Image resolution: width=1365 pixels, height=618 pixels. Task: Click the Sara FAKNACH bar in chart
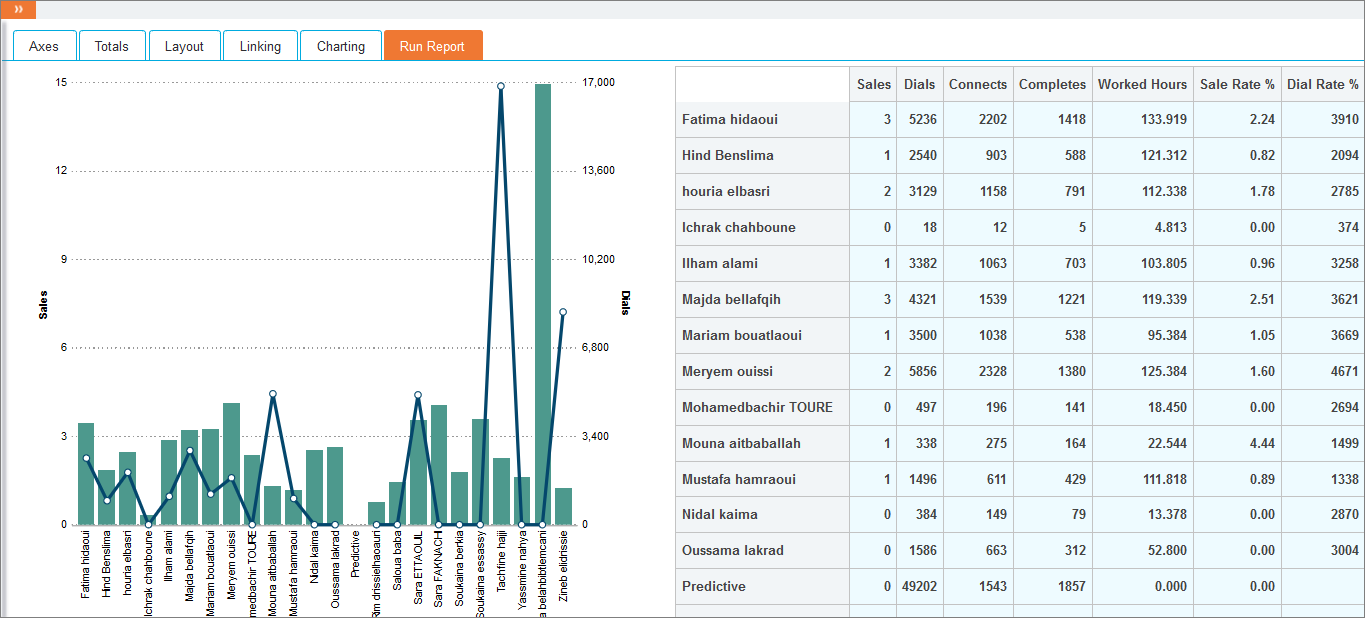[439, 465]
